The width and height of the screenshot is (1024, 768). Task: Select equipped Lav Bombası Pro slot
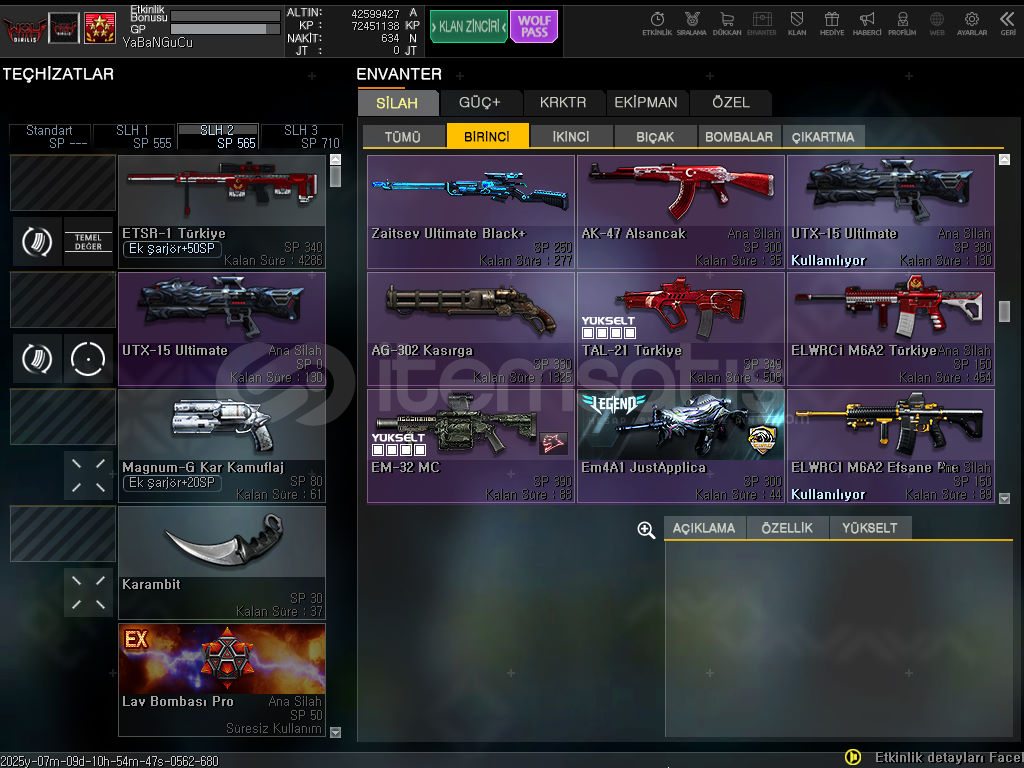tap(222, 680)
